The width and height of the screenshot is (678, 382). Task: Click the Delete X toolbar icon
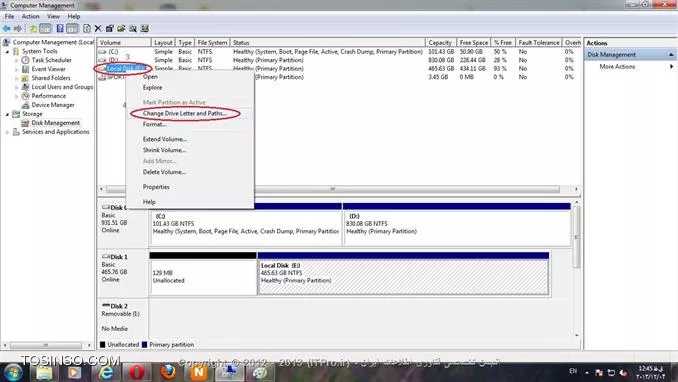(x=98, y=29)
